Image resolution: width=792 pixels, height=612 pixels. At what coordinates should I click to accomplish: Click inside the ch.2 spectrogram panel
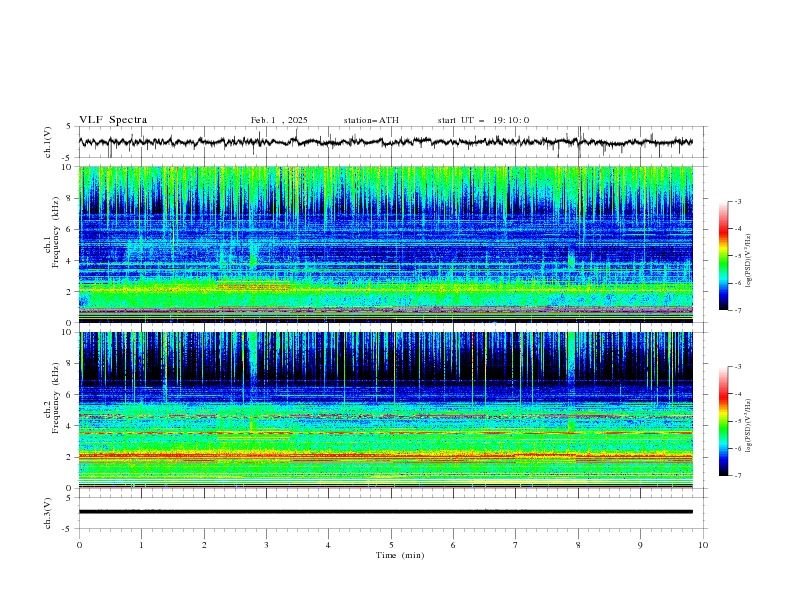(385, 410)
